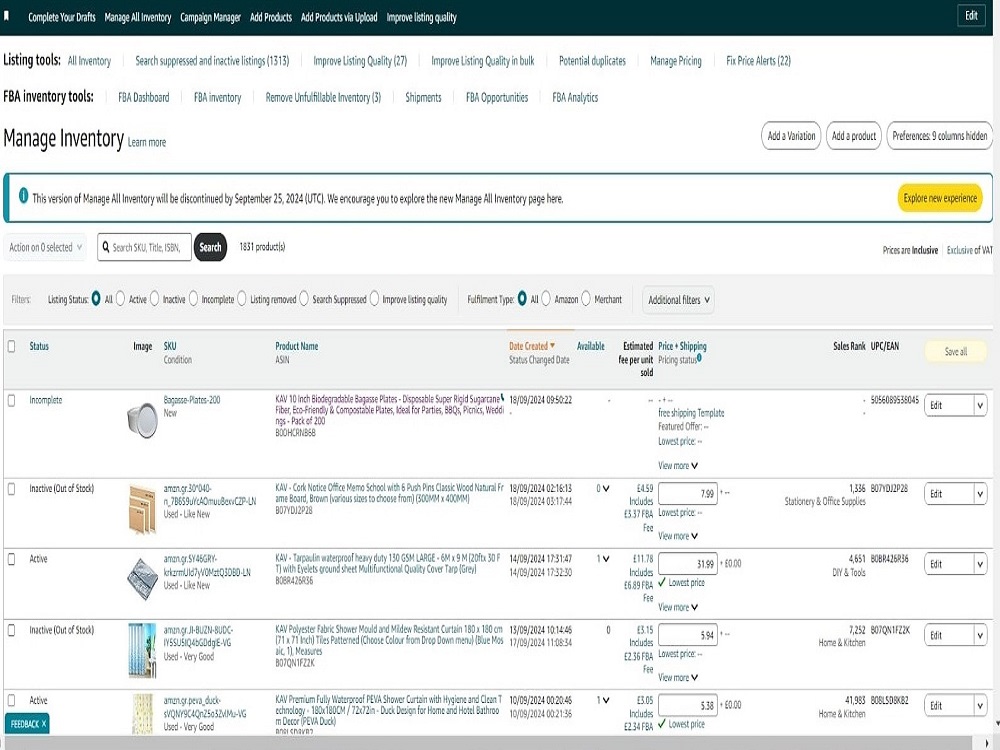
Task: Open Remove Unfulfillable Inventory (3) link
Action: tap(323, 98)
